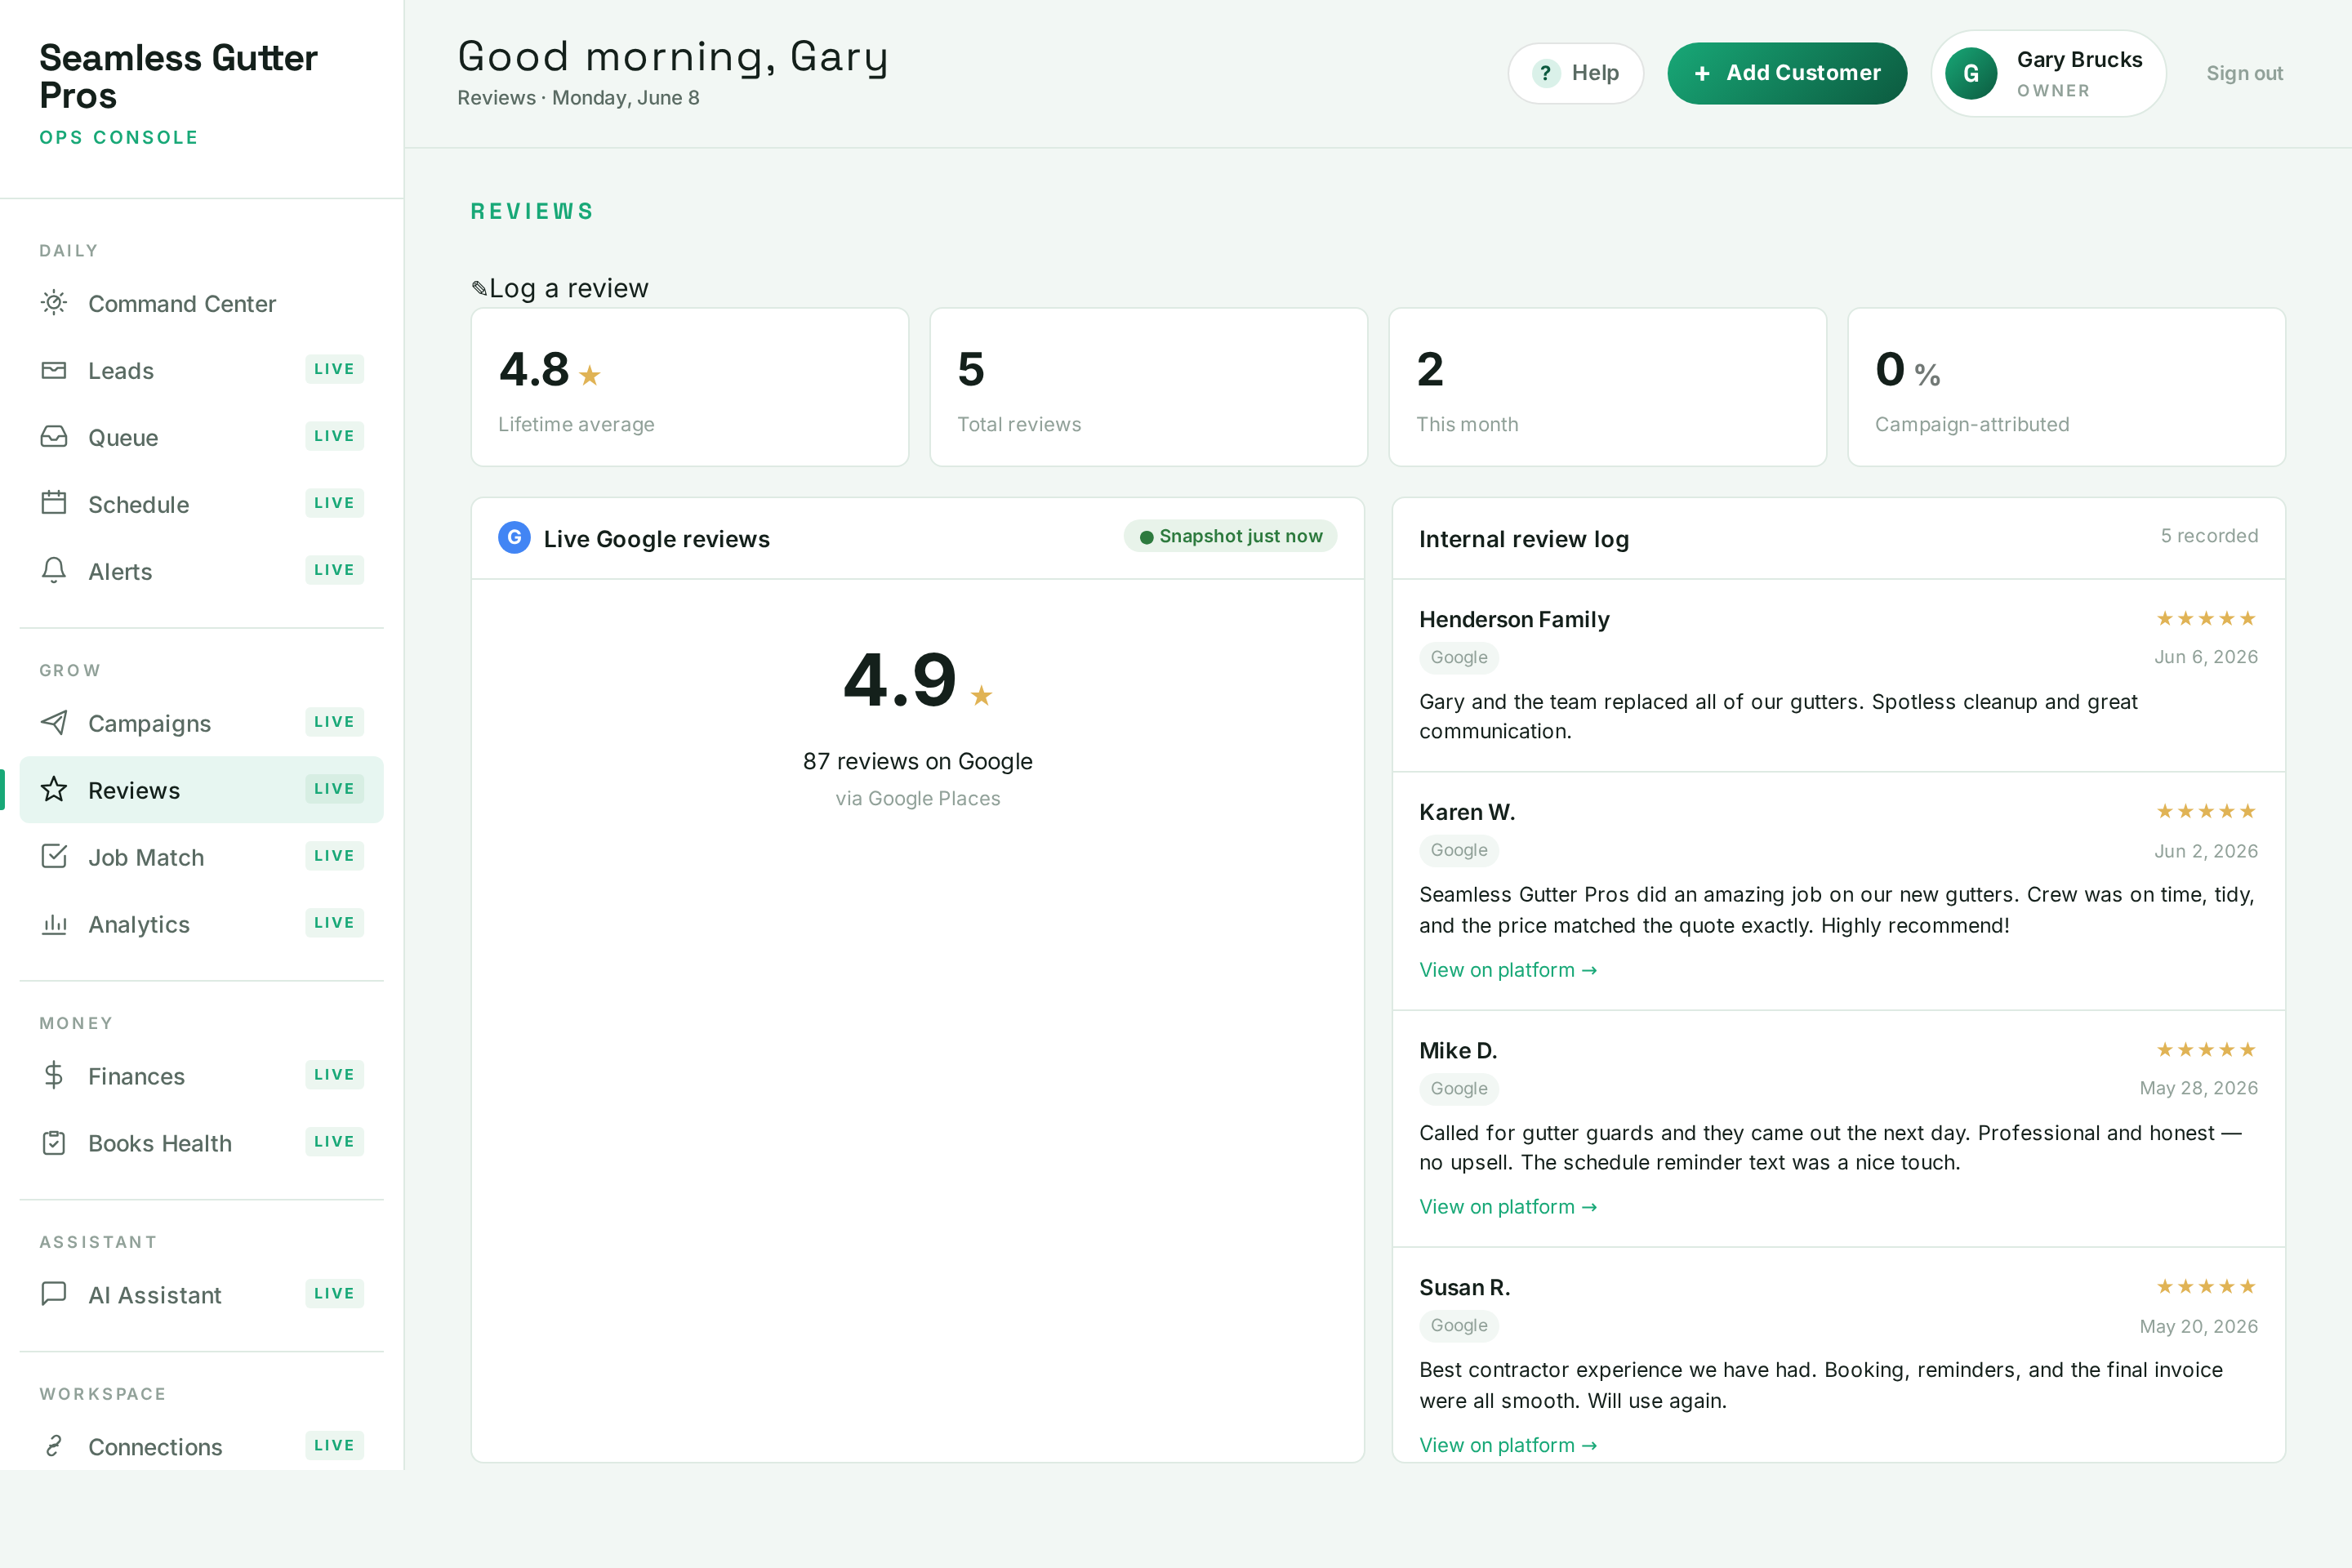2352x1568 pixels.
Task: Select Analytics in the sidebar
Action: (x=202, y=923)
